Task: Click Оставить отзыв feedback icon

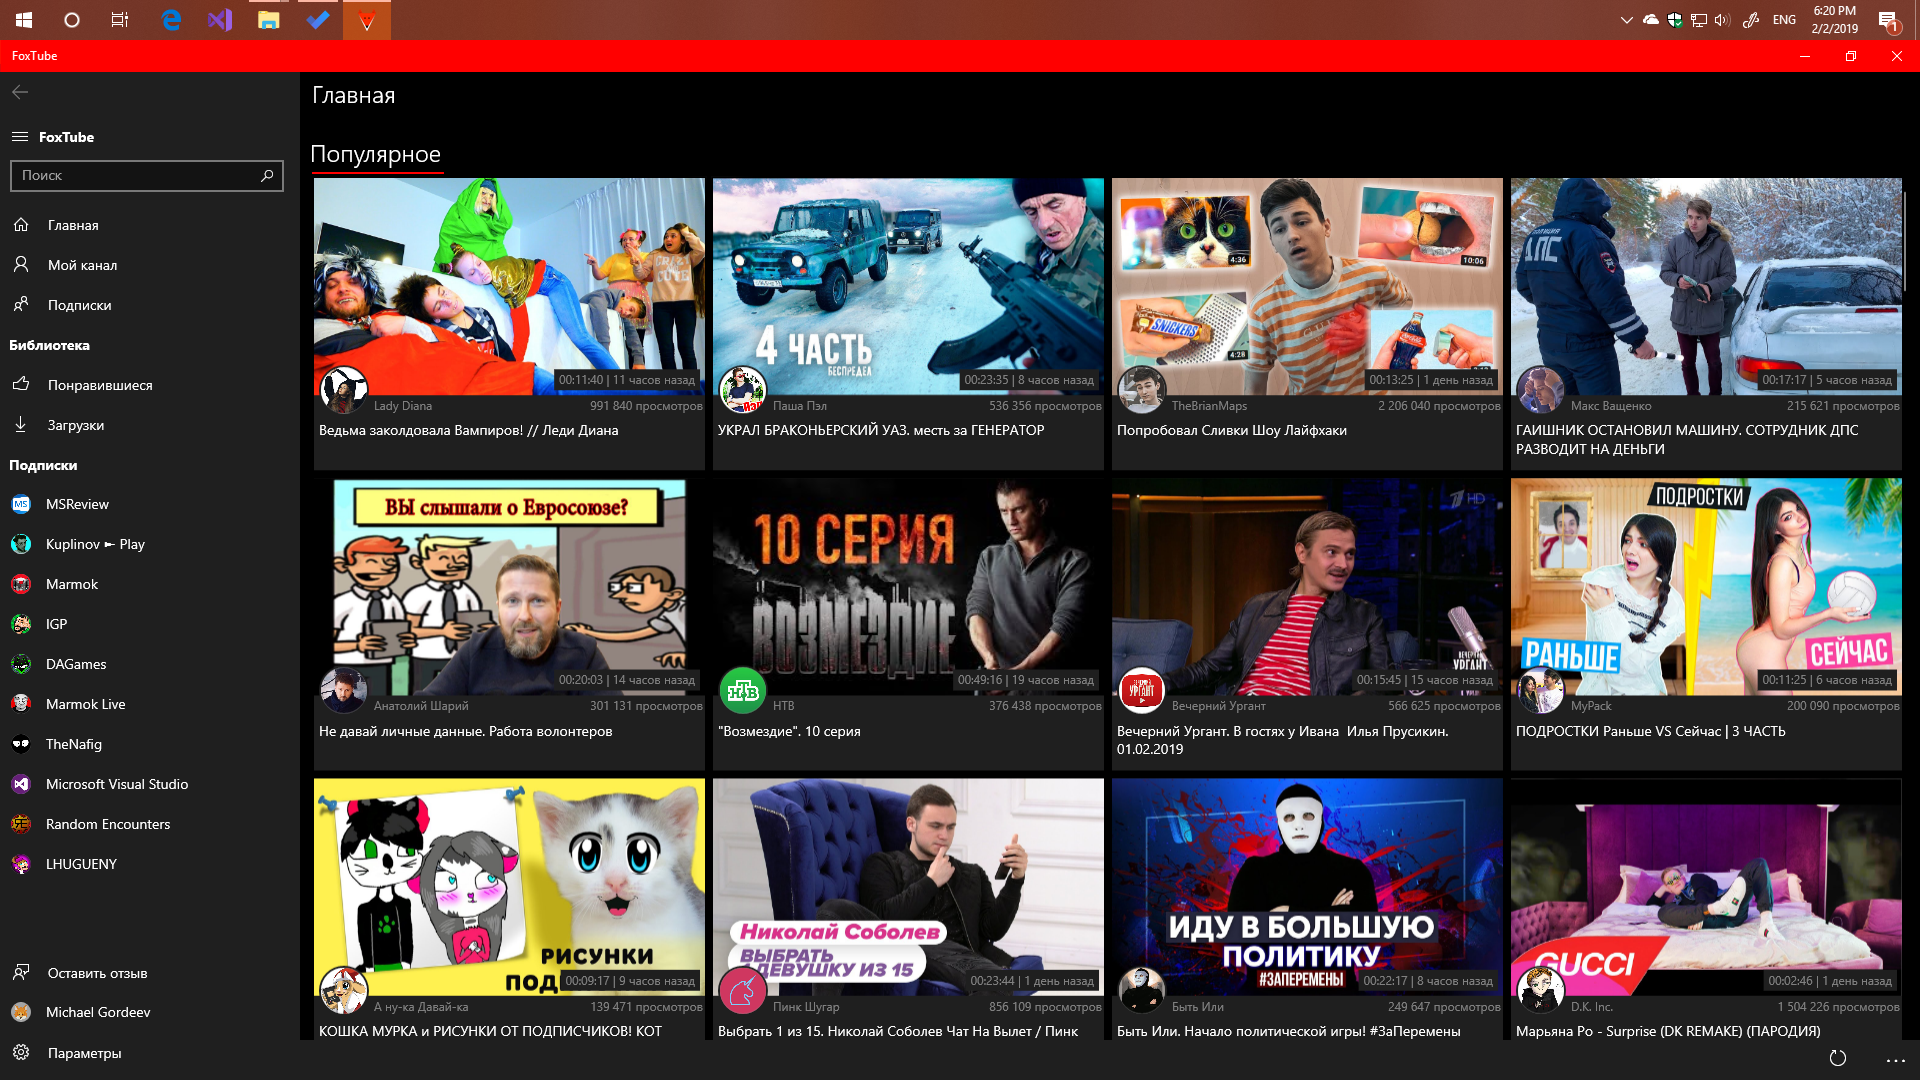Action: [21, 972]
